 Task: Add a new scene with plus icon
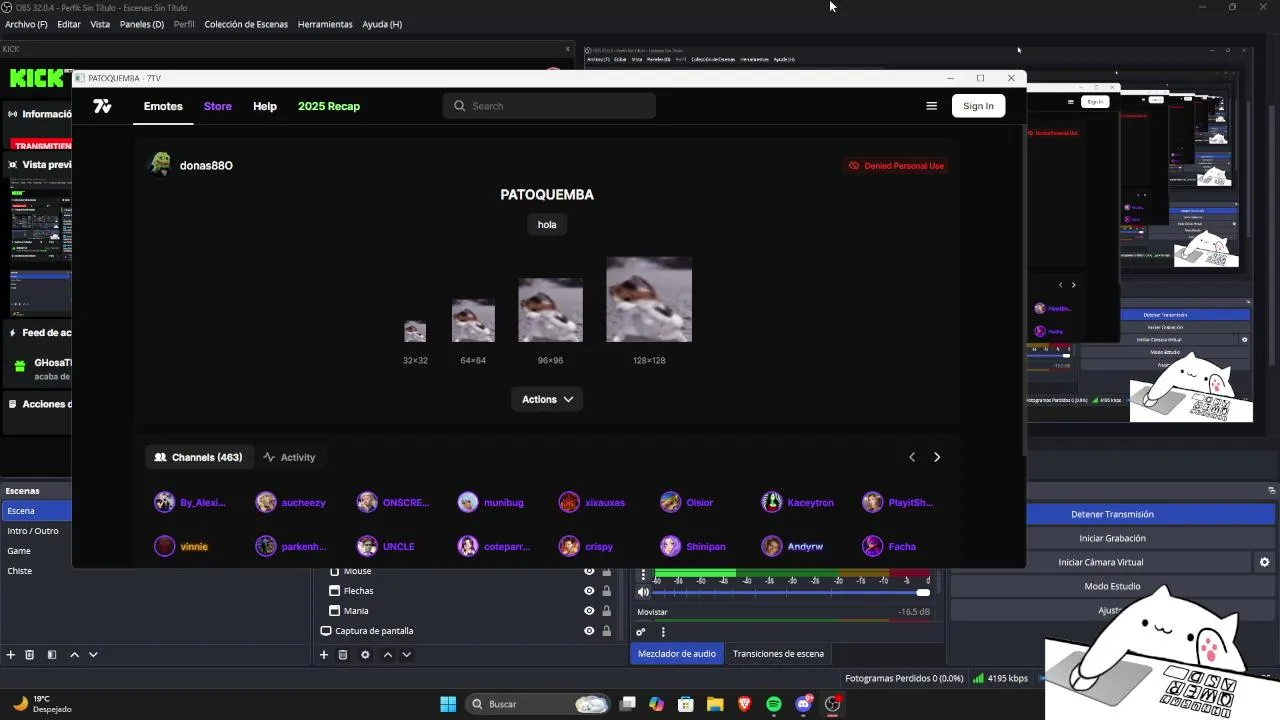coord(11,655)
